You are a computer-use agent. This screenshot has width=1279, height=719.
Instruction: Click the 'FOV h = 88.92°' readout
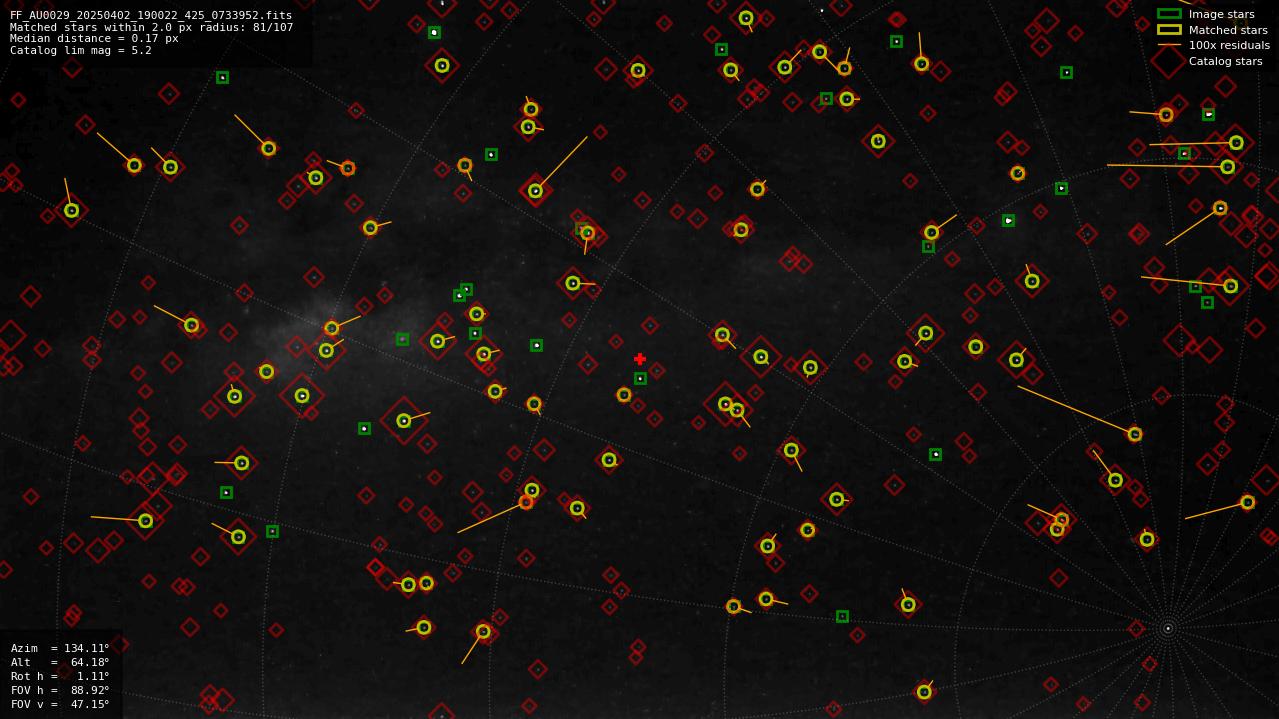pos(60,690)
